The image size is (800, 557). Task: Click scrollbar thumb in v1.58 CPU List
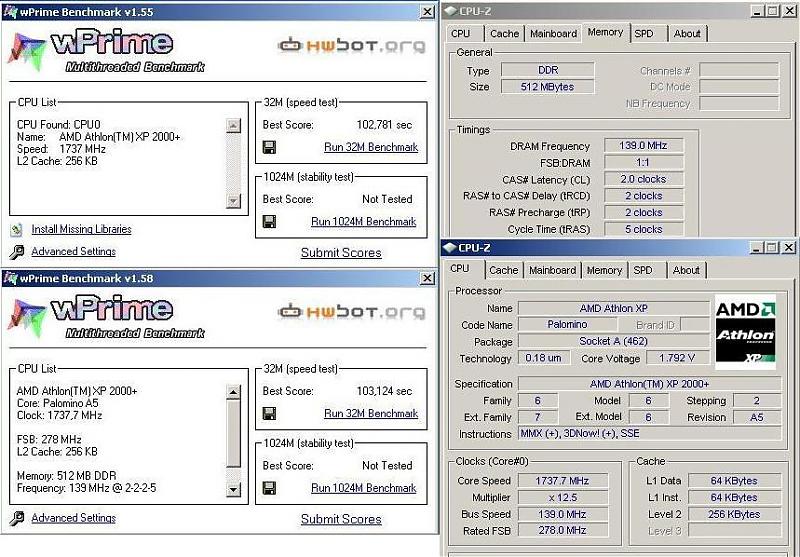(x=233, y=434)
